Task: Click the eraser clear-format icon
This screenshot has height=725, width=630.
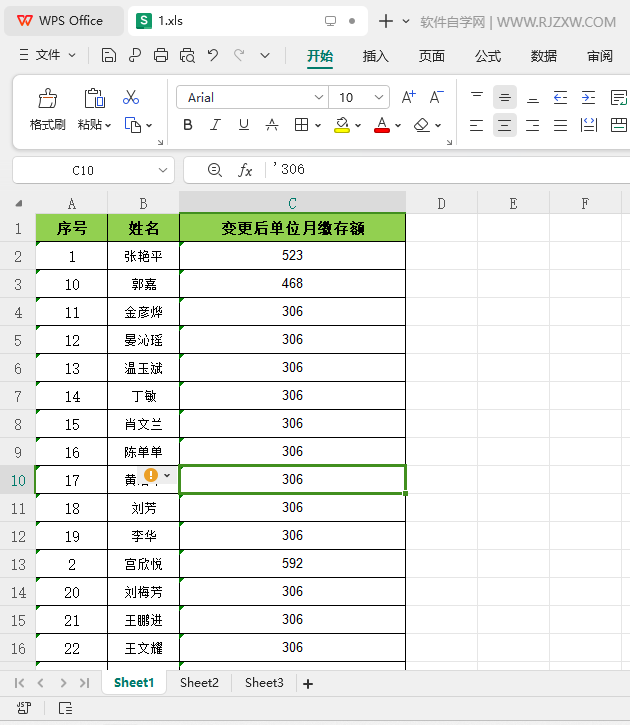Action: [422, 125]
